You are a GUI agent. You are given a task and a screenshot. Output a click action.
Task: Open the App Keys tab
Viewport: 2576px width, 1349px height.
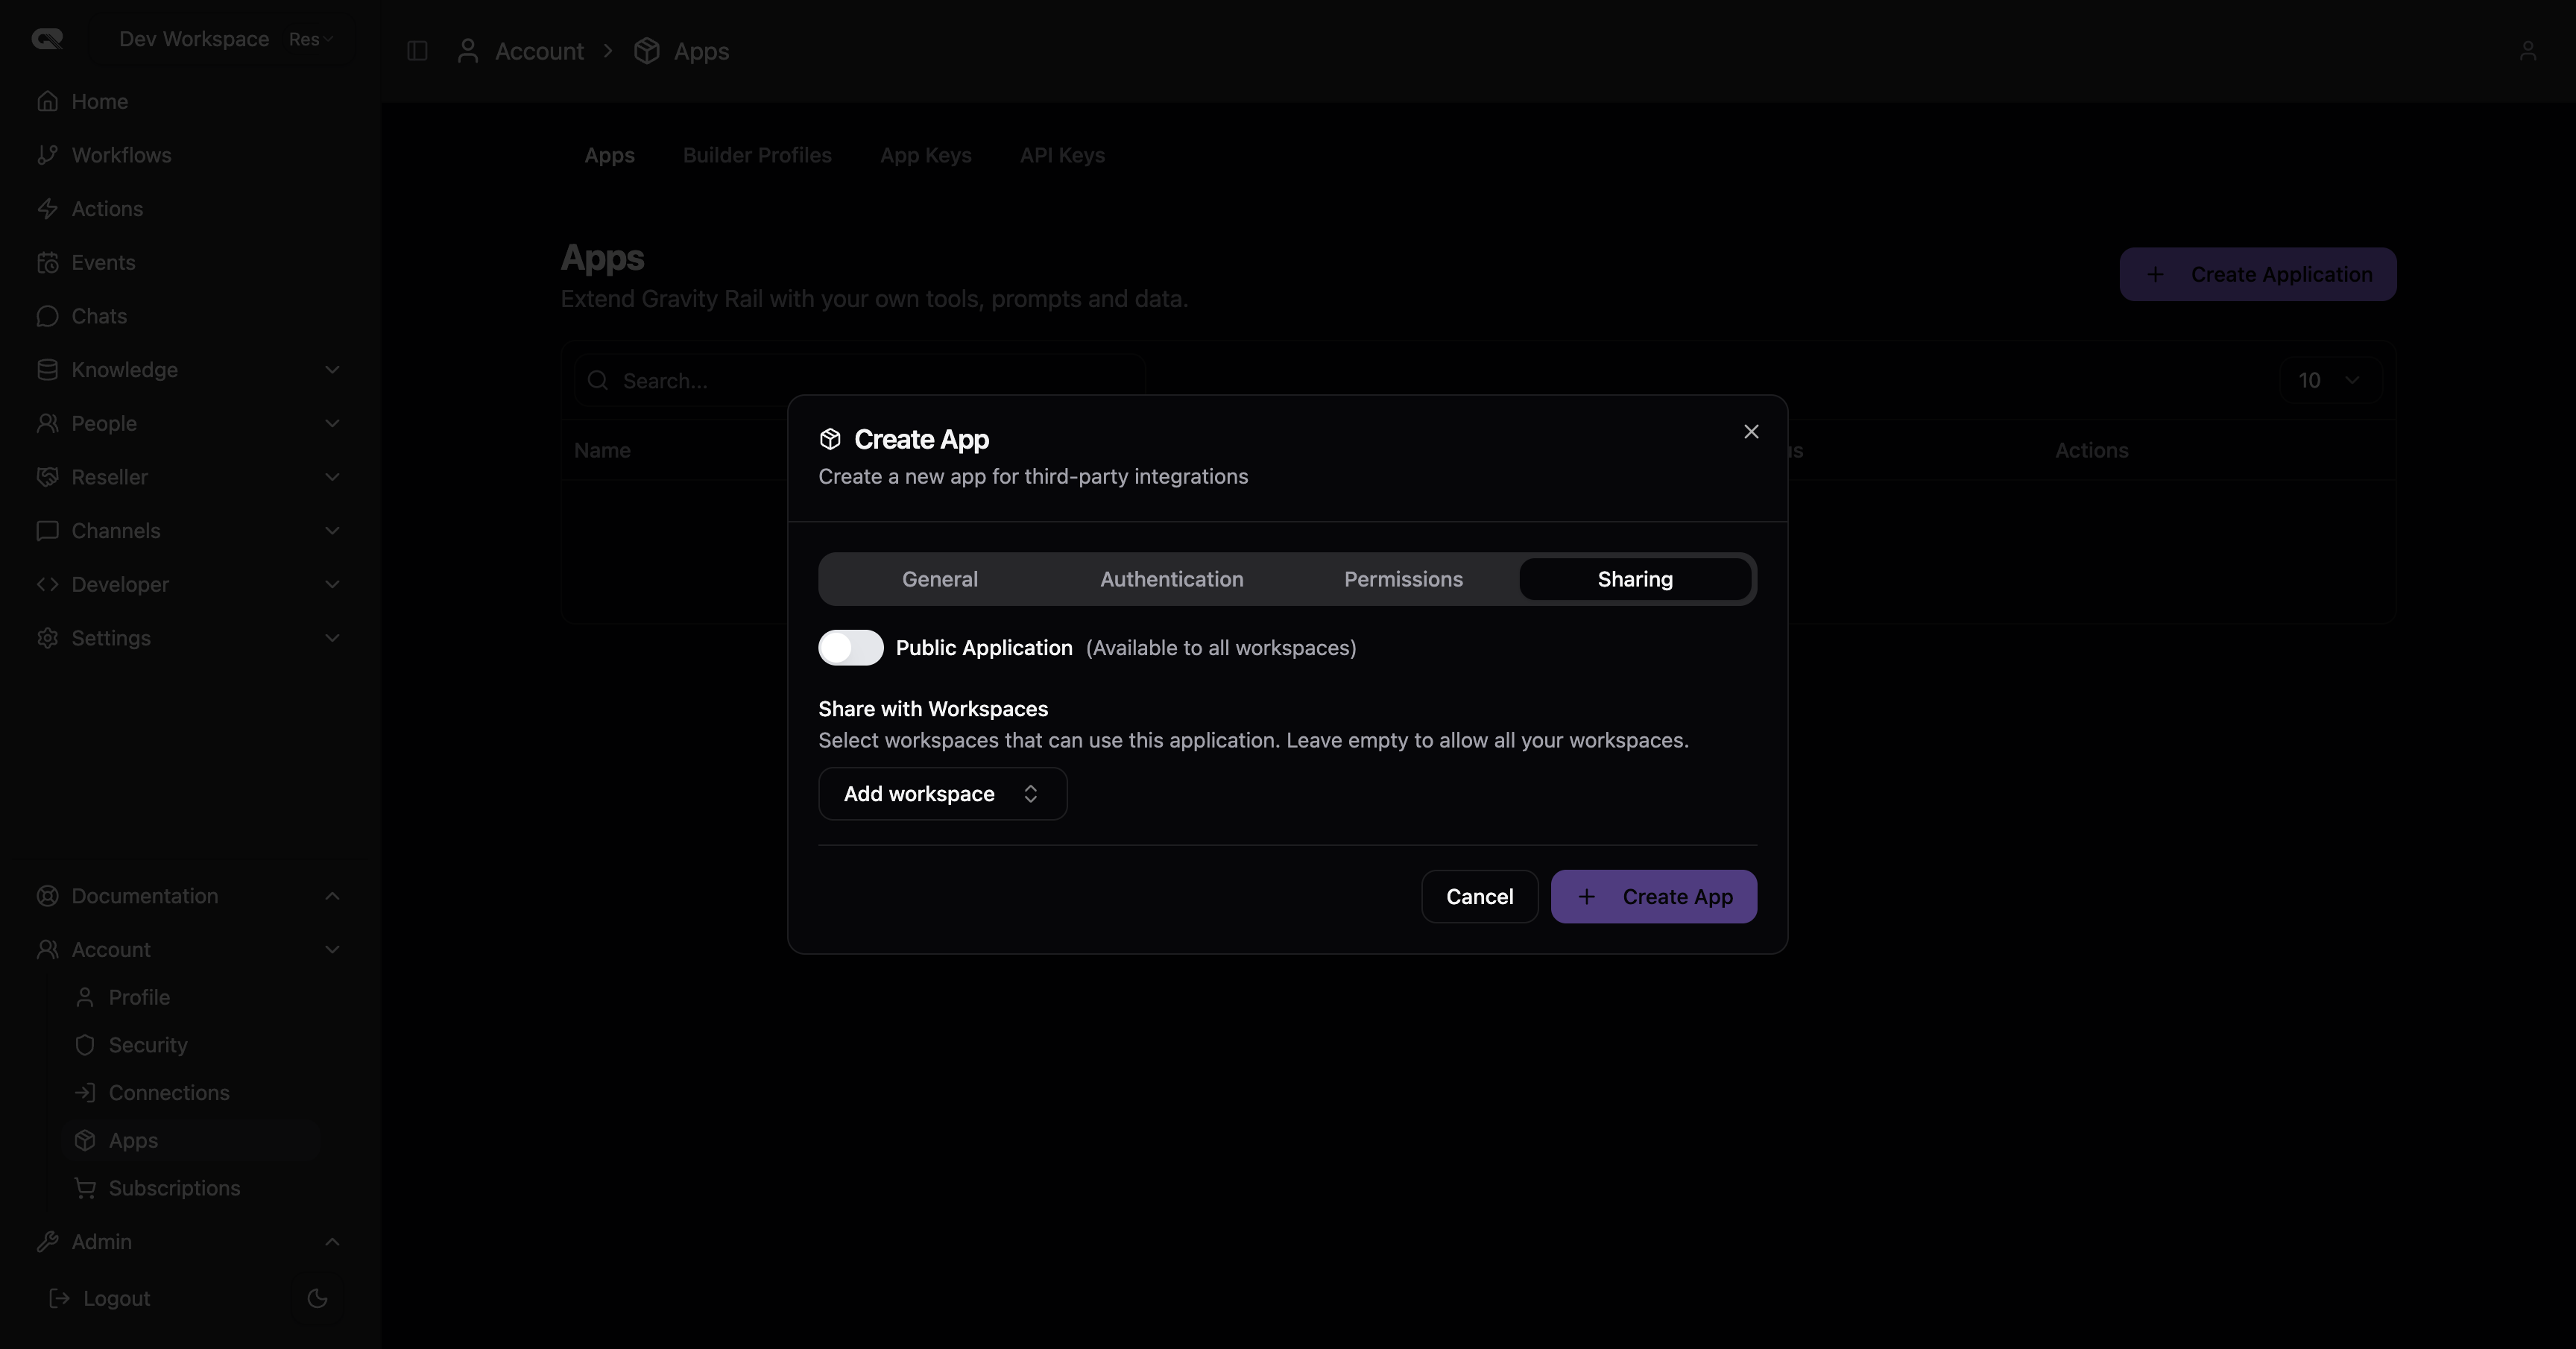point(926,155)
